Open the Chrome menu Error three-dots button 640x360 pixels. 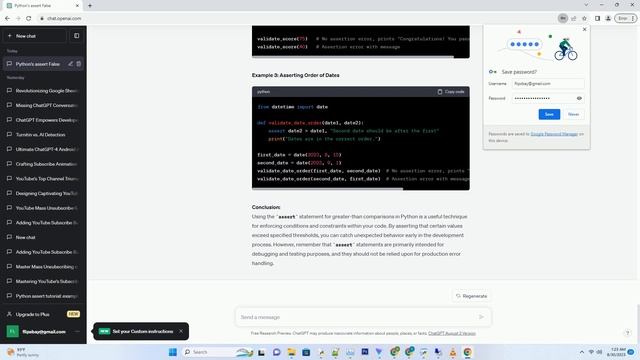[626, 18]
